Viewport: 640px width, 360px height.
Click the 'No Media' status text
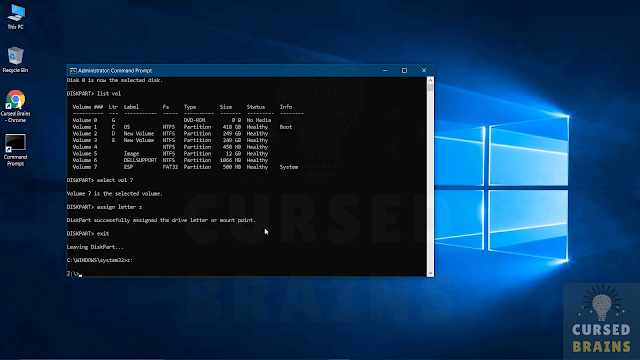click(259, 120)
